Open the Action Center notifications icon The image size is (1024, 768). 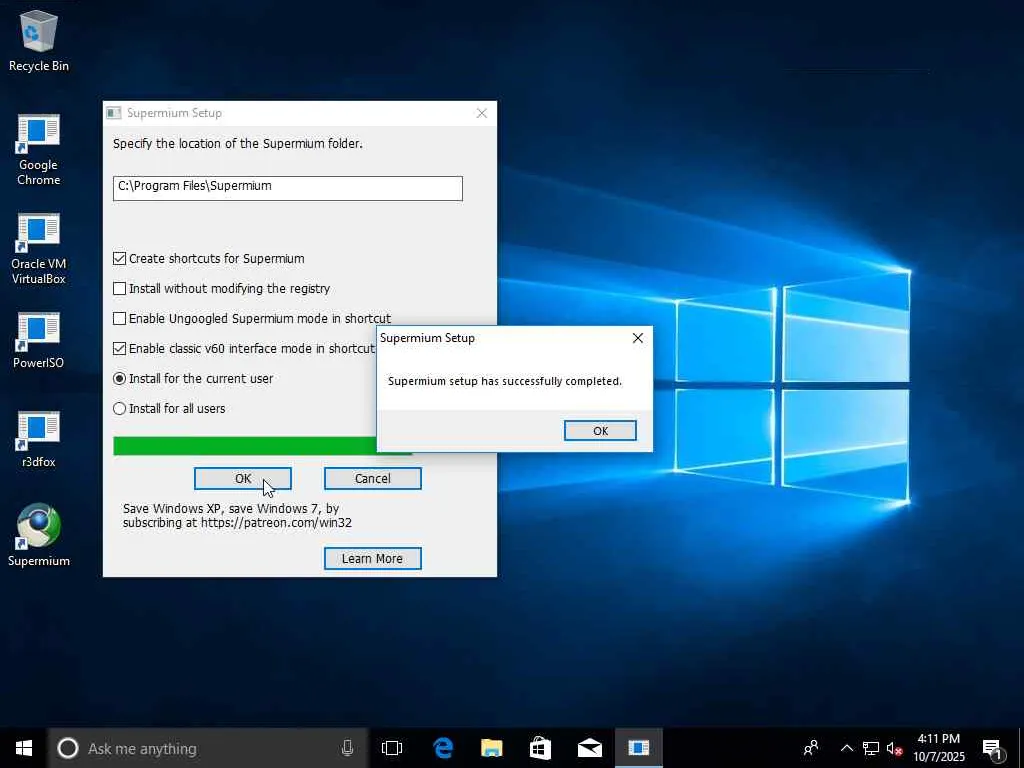point(993,749)
